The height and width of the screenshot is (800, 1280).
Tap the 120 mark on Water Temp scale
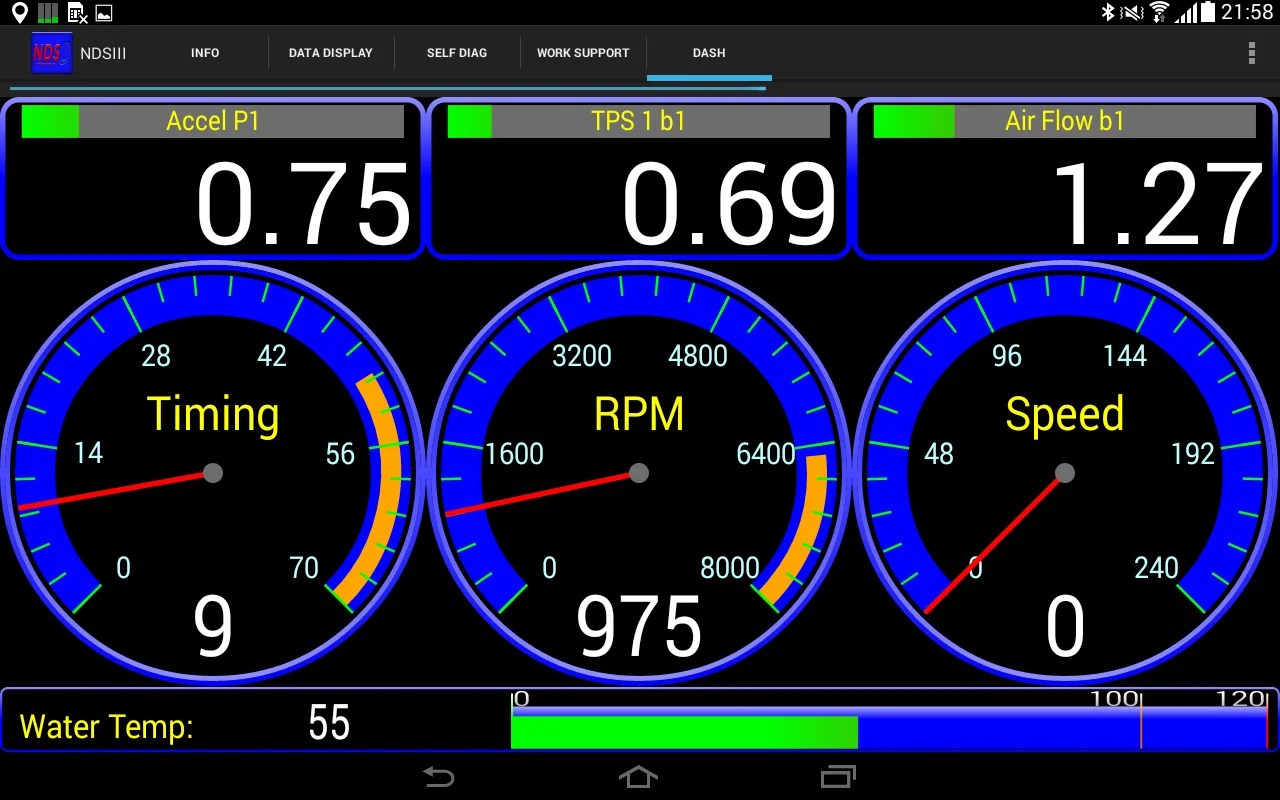pyautogui.click(x=1242, y=699)
